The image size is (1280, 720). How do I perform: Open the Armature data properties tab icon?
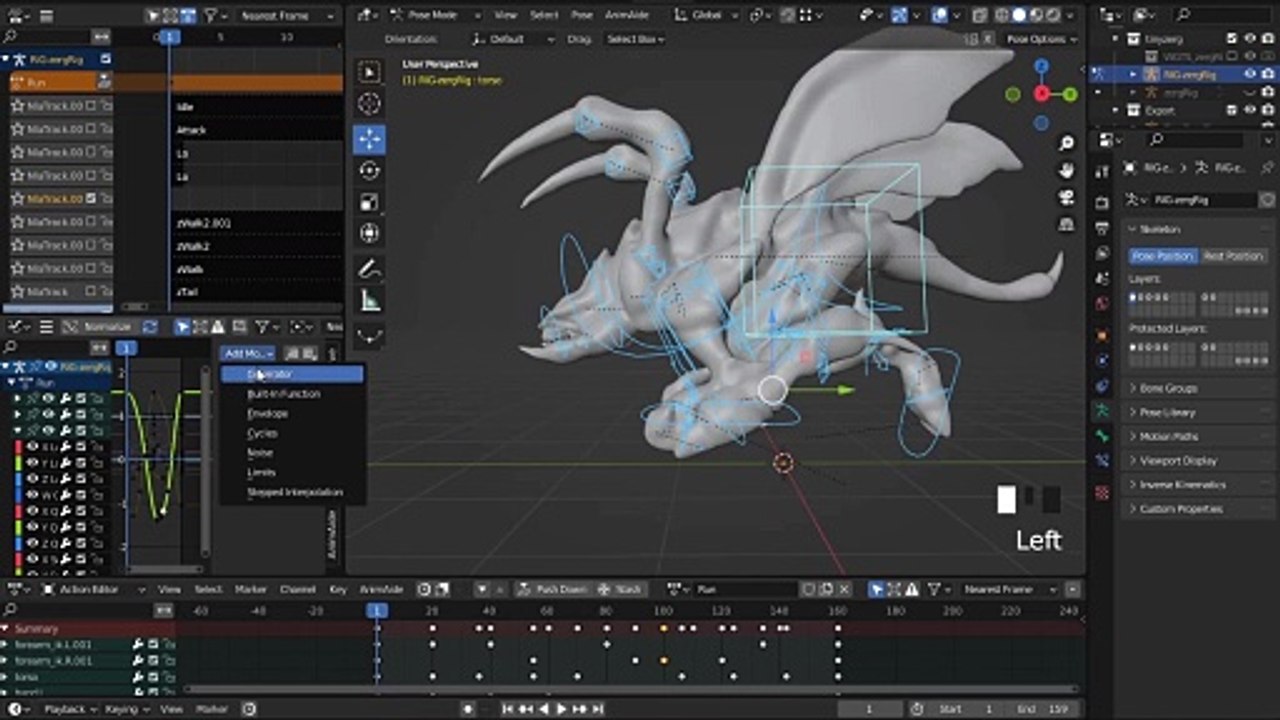[x=1102, y=411]
